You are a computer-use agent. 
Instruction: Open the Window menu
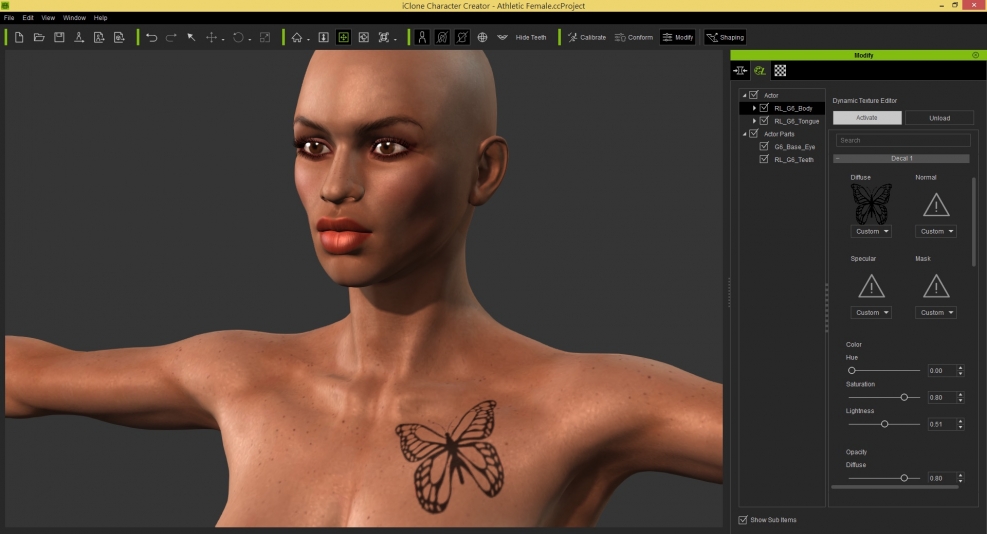(x=74, y=18)
